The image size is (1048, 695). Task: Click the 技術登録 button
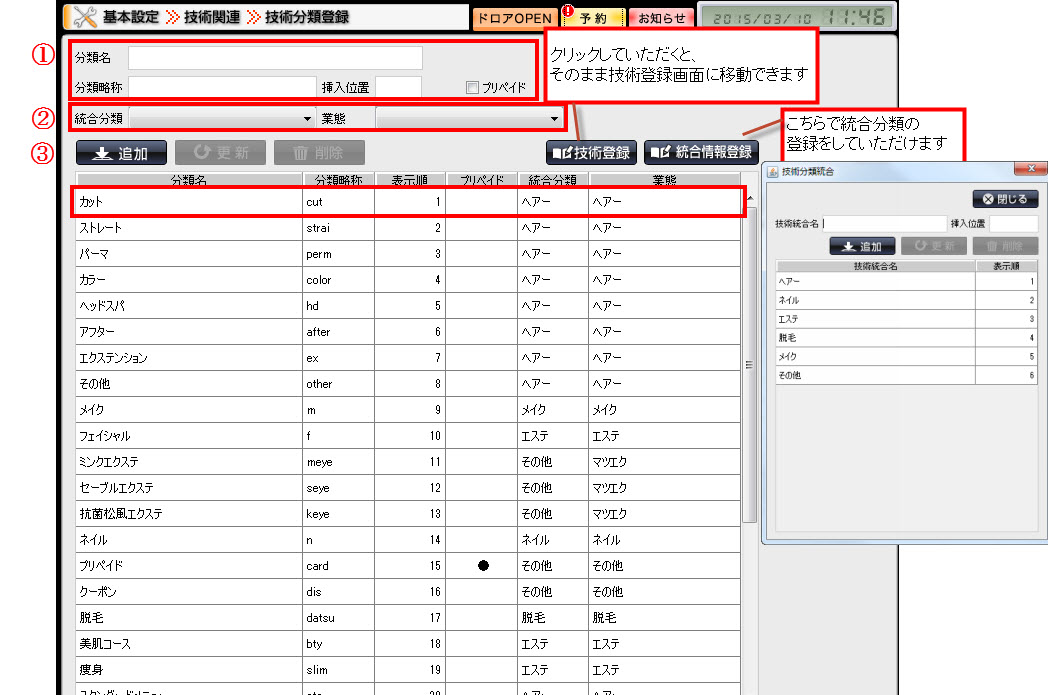591,153
